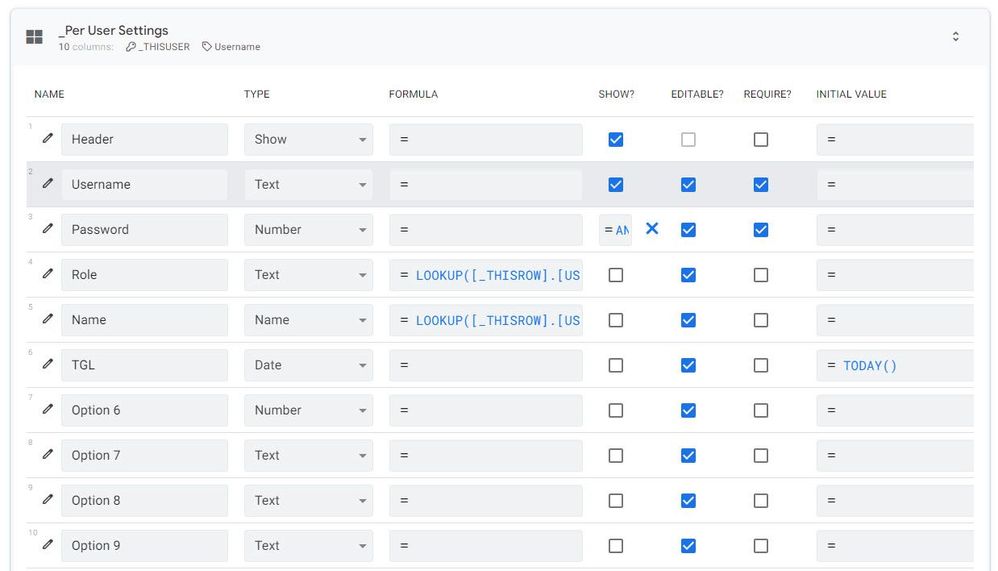The width and height of the screenshot is (998, 571).
Task: Open the Name type dropdown for Name column
Action: click(309, 320)
